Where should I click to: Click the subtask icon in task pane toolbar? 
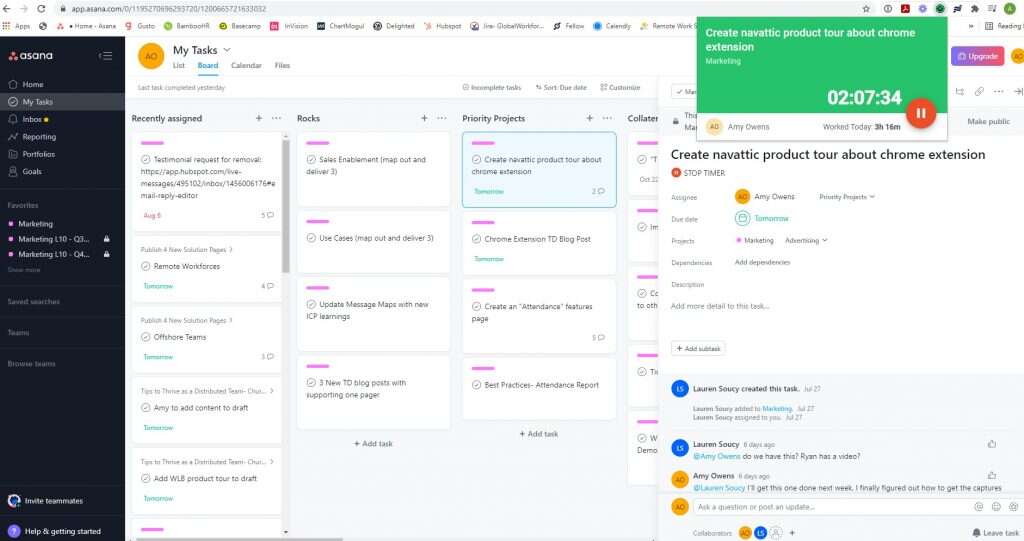click(959, 91)
